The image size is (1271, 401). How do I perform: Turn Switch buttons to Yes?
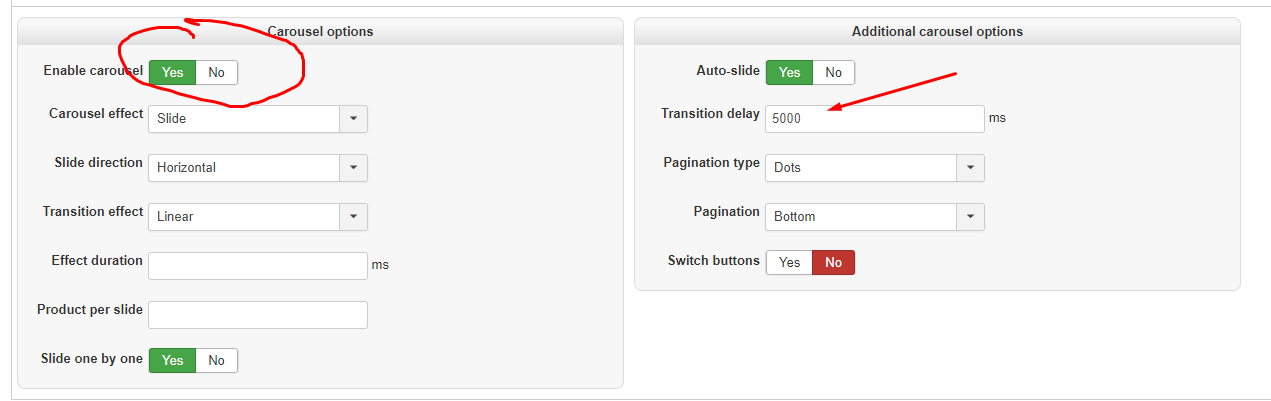click(x=790, y=262)
